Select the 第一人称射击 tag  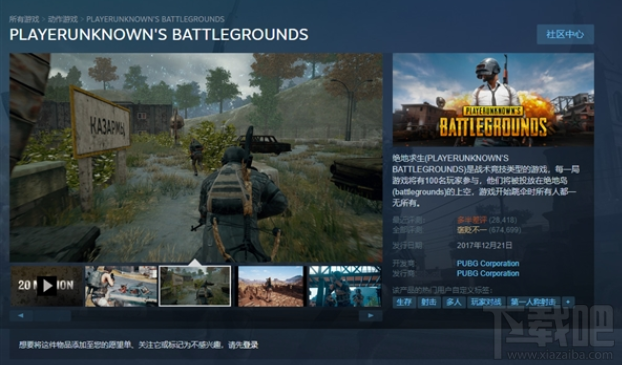pyautogui.click(x=534, y=302)
